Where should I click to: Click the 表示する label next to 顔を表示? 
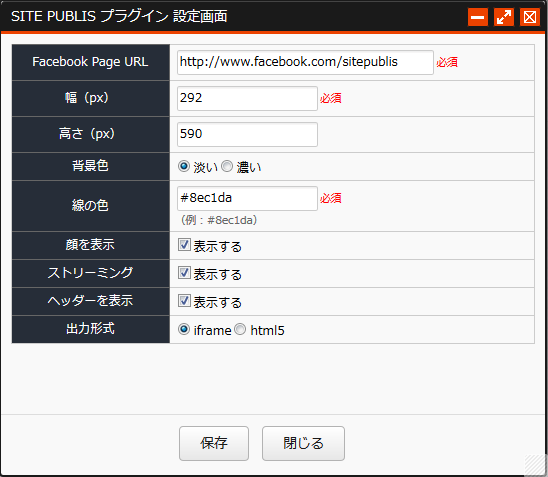(x=217, y=247)
